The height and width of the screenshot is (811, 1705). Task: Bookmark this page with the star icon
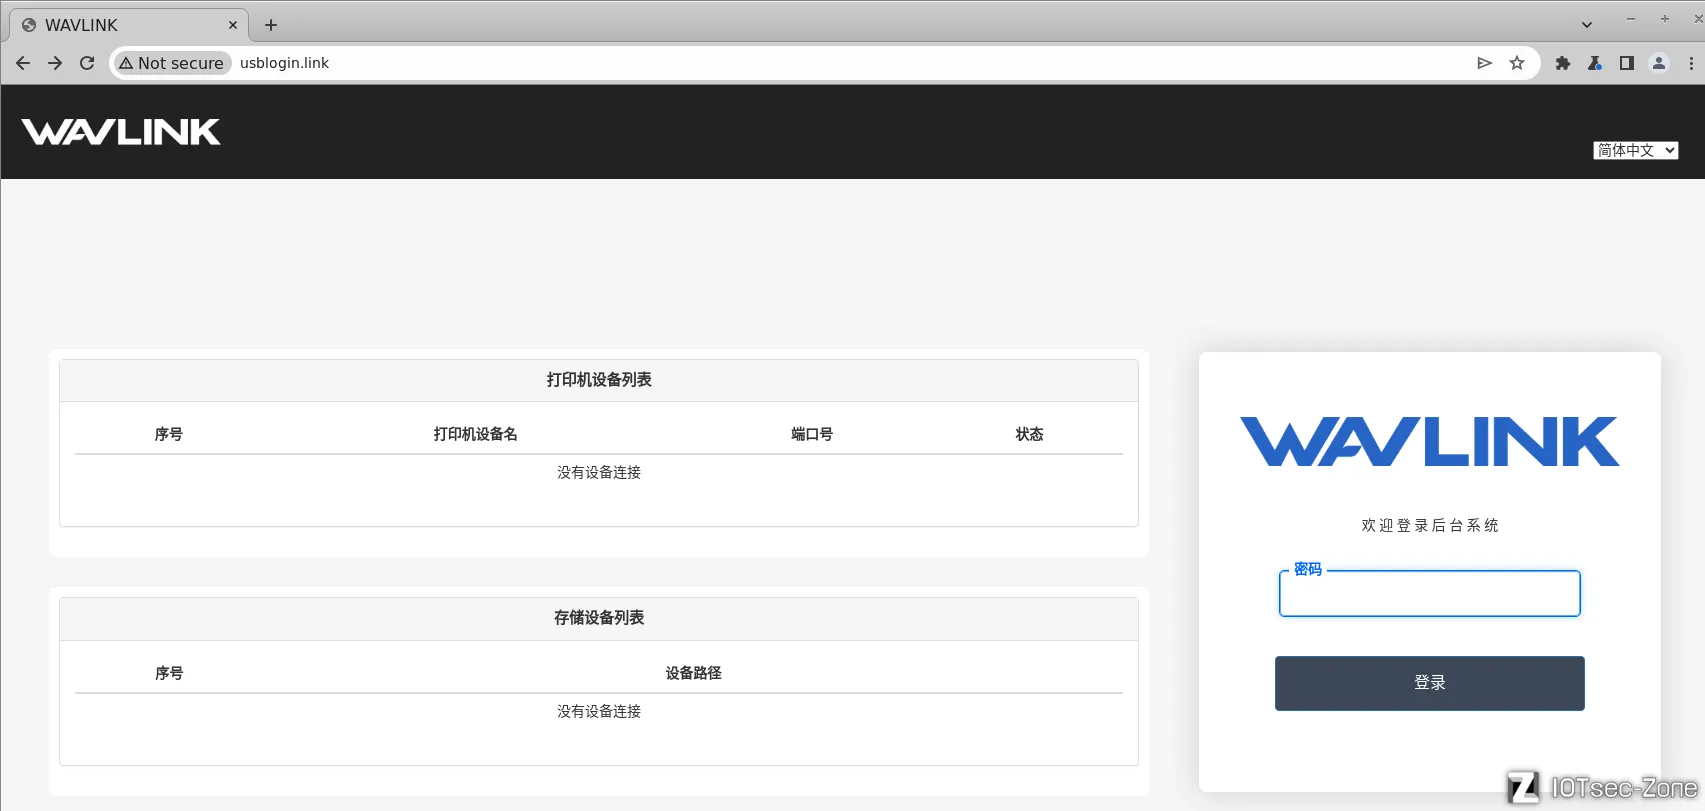[x=1517, y=63]
